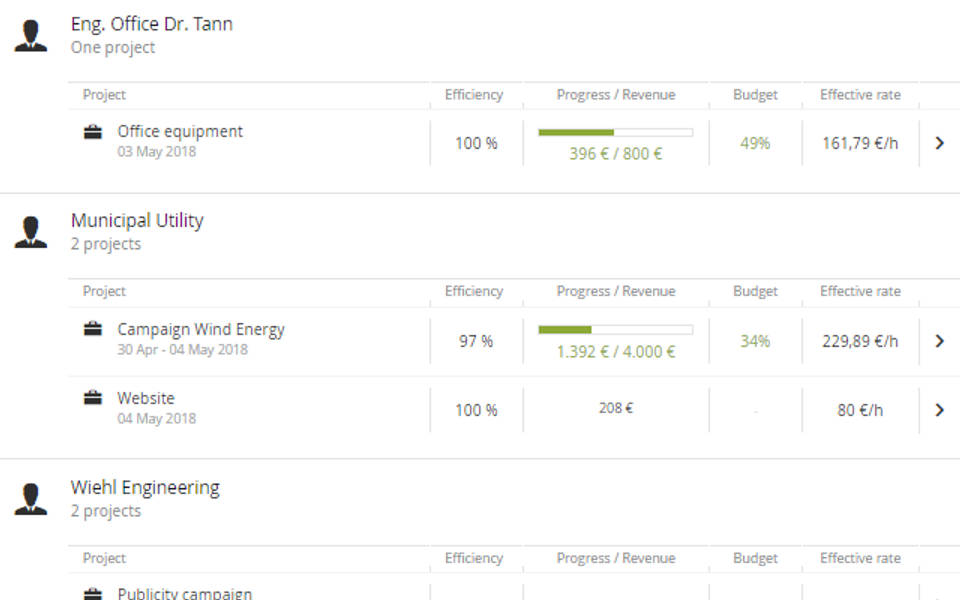960x600 pixels.
Task: Click Efficiency column header under Municipal Utility
Action: (x=474, y=291)
